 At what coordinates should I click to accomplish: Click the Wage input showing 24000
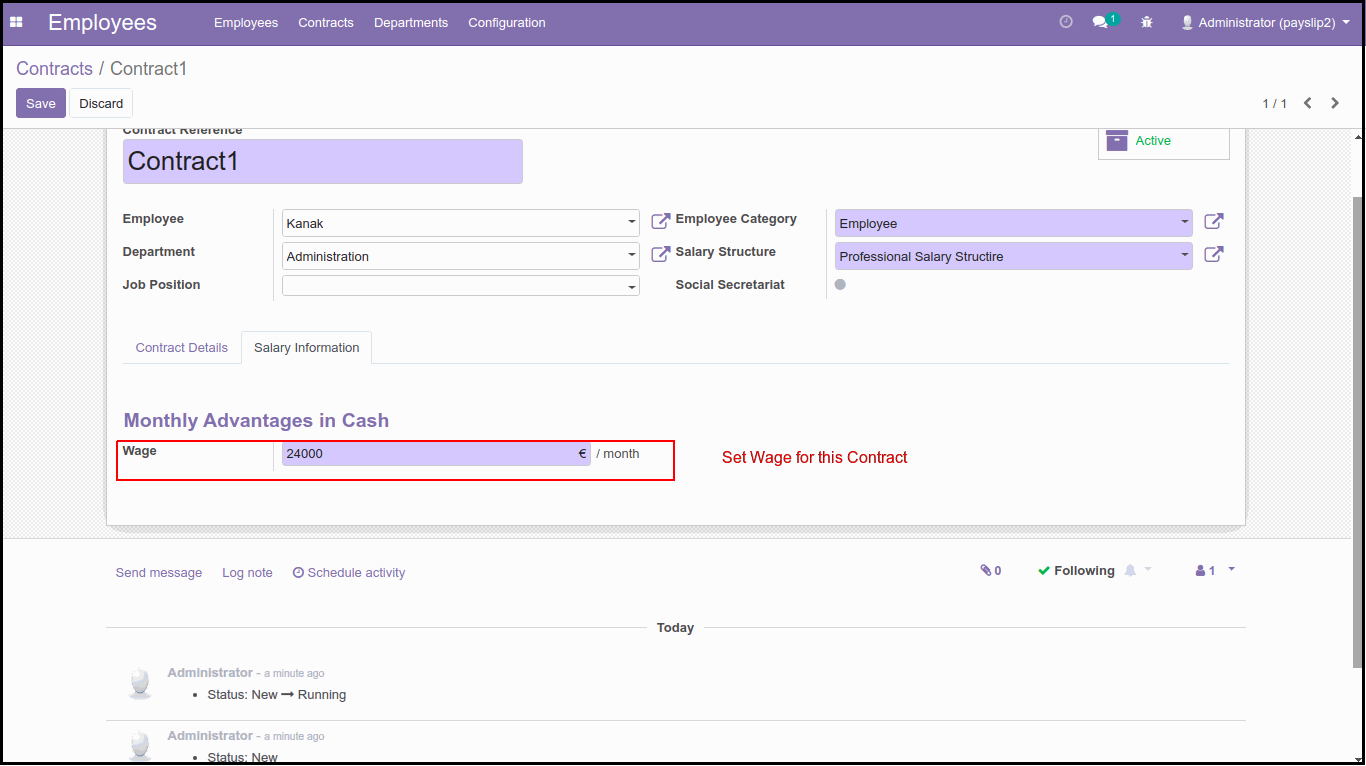tap(436, 454)
